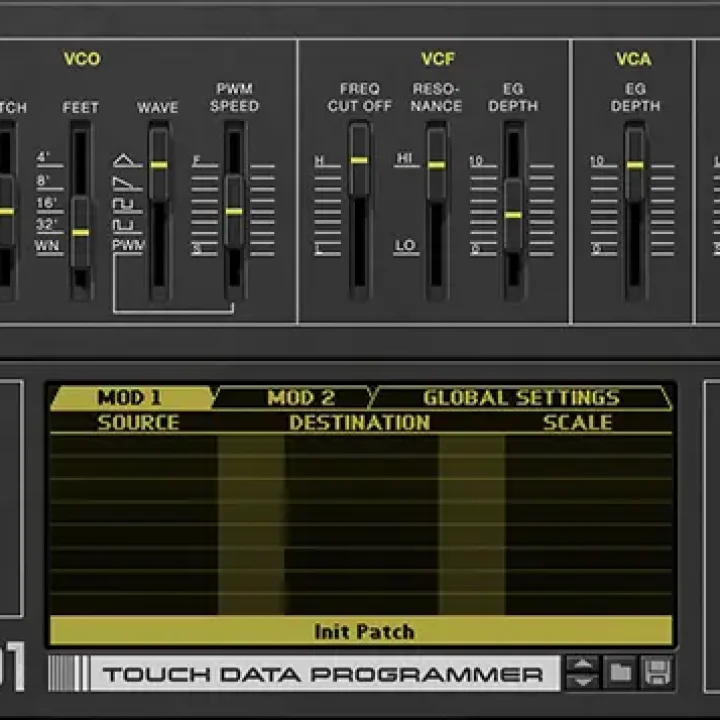
Task: Click the VCF section heading
Action: [438, 59]
